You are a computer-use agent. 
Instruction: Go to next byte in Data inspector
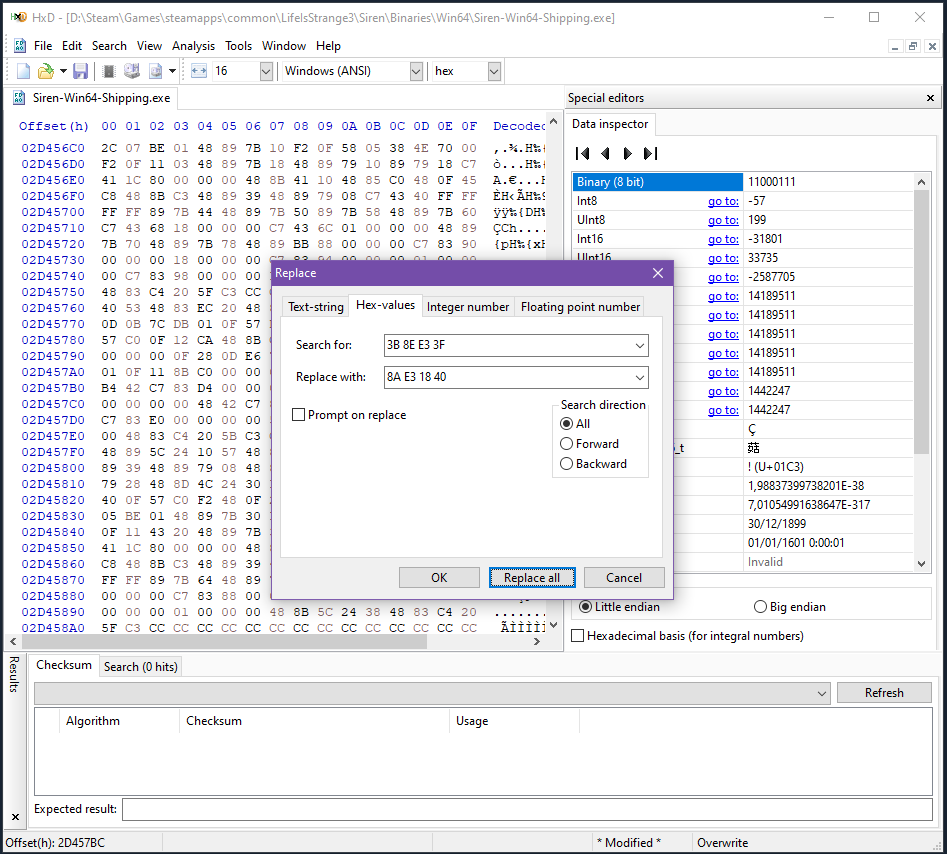[x=628, y=153]
